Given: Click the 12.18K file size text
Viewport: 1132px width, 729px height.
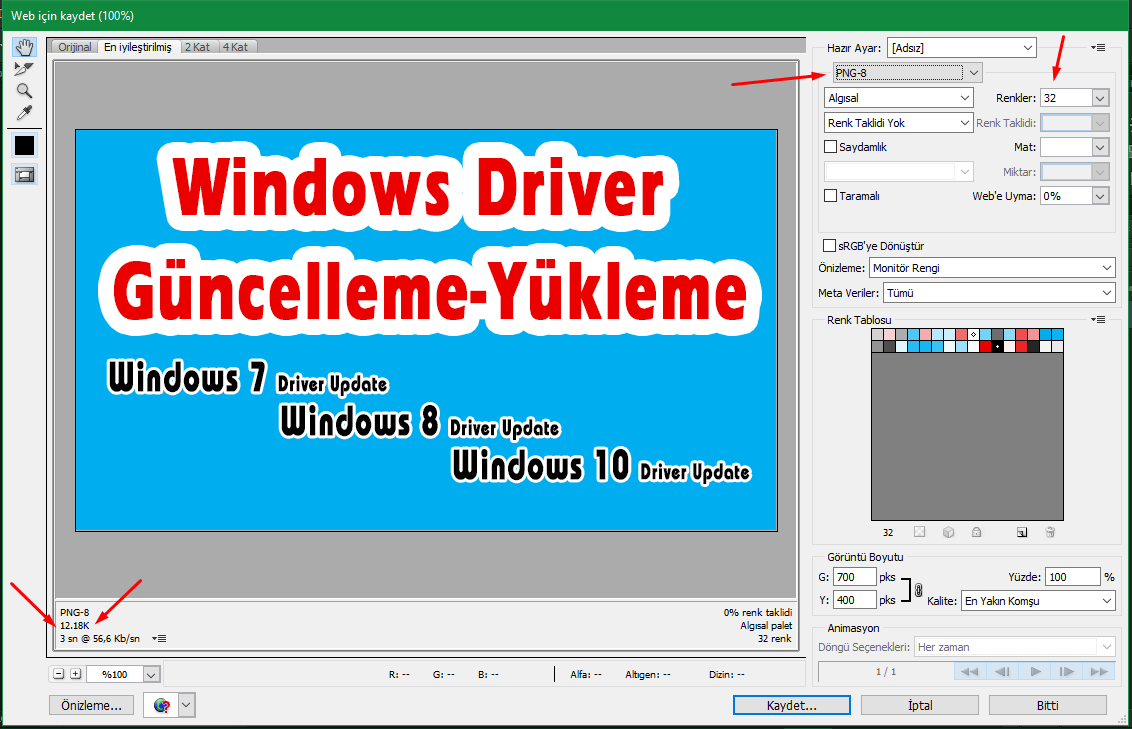Looking at the screenshot, I should click(75, 625).
